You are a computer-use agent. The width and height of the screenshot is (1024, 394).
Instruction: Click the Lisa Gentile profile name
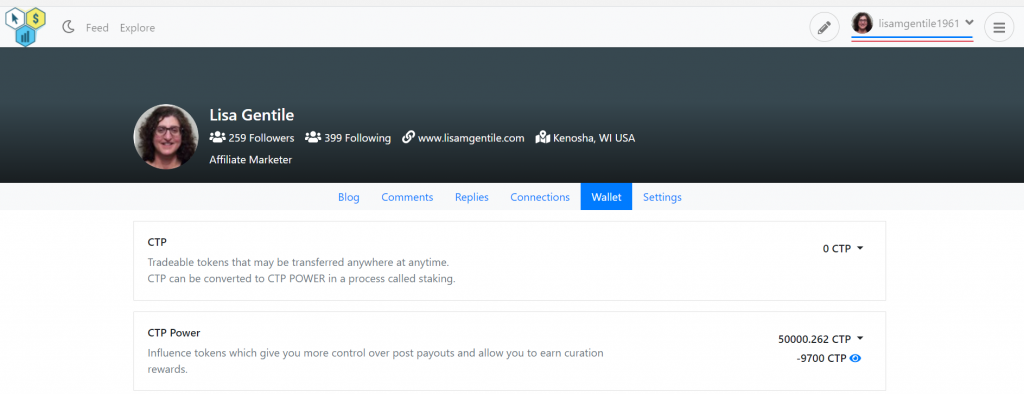251,115
